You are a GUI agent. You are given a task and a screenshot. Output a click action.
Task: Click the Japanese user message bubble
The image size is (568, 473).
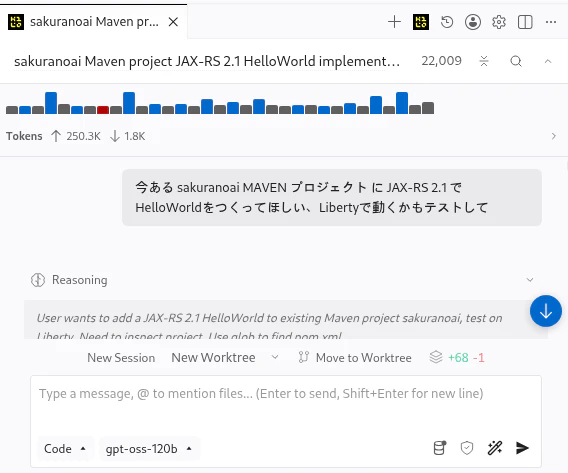332,197
